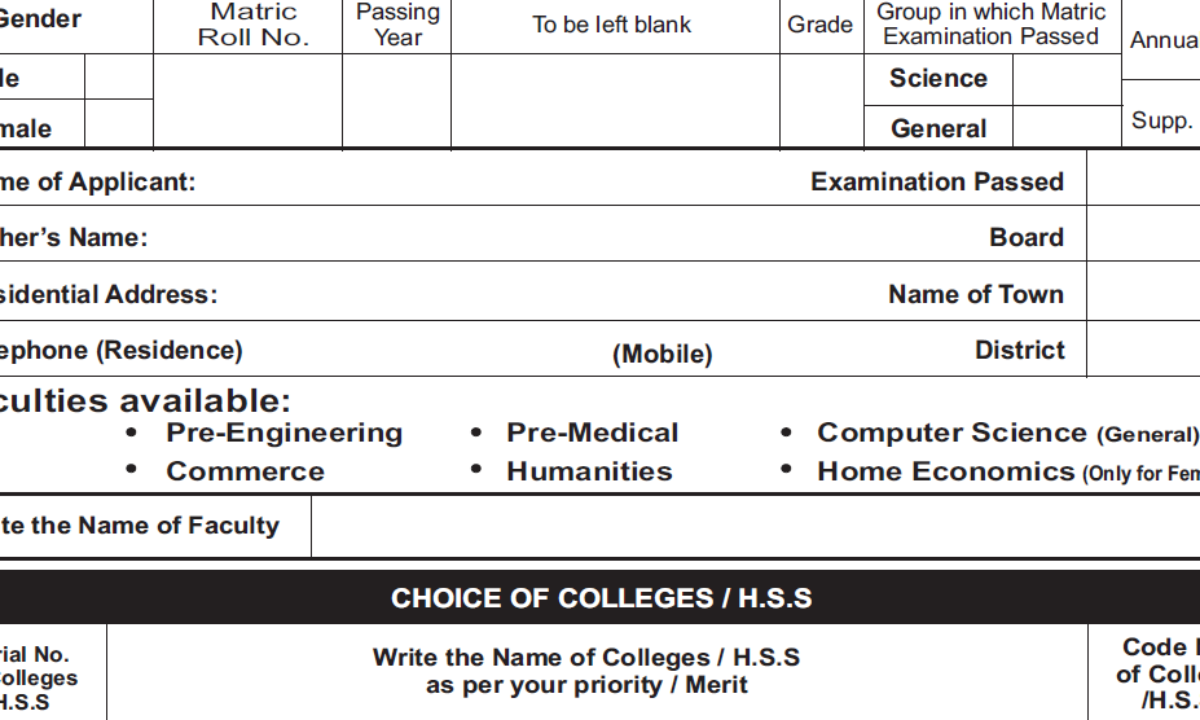The width and height of the screenshot is (1200, 720).
Task: Select the Humanities faculty text
Action: point(589,471)
